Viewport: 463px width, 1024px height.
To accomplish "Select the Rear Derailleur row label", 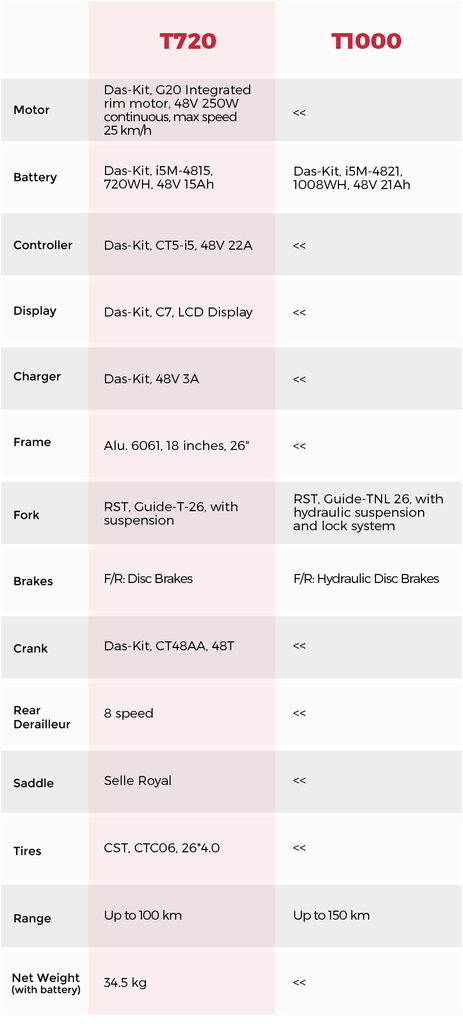I will 42,717.
